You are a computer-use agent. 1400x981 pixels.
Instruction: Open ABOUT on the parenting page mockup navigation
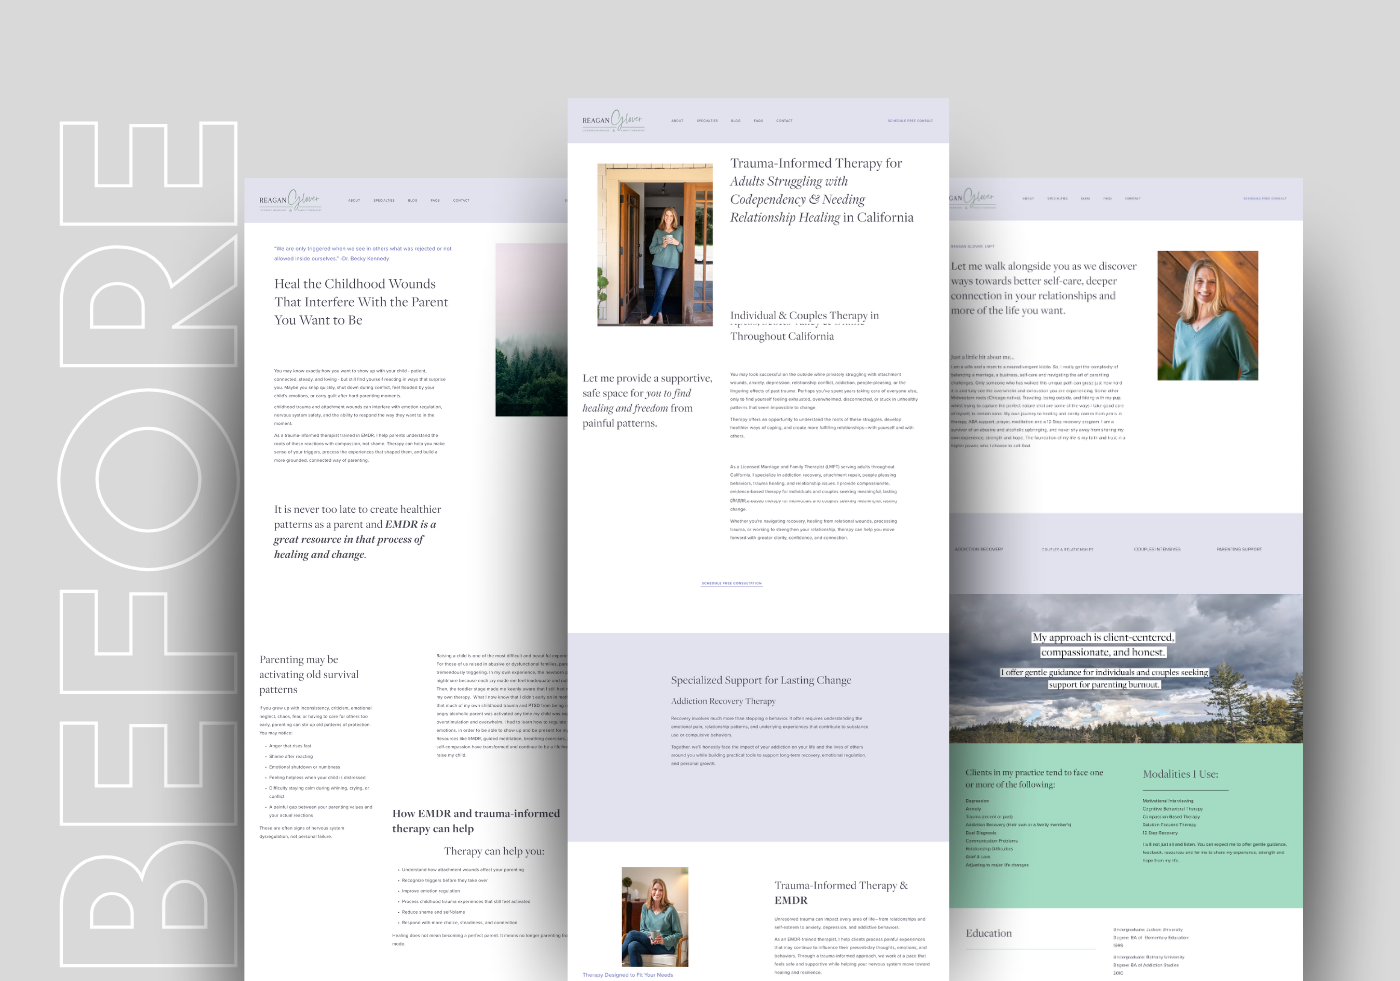[x=354, y=200]
